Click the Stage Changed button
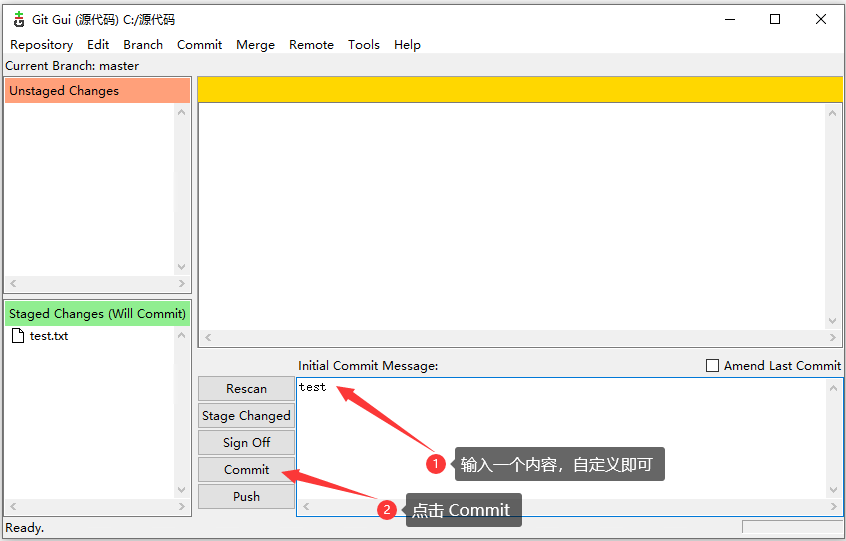Screen dimensions: 846x541 (x=247, y=416)
